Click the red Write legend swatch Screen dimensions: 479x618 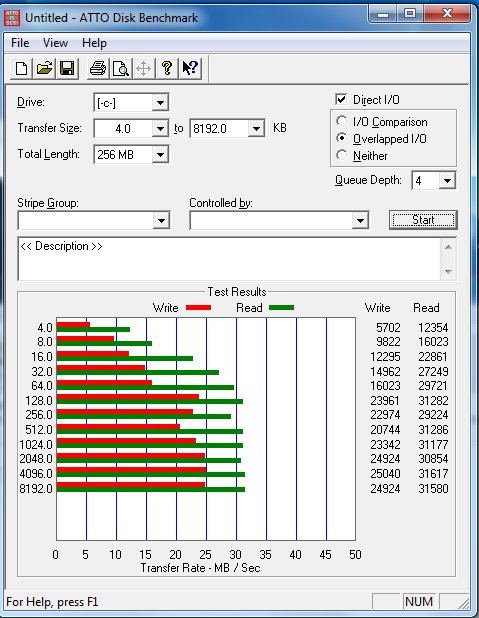(198, 307)
